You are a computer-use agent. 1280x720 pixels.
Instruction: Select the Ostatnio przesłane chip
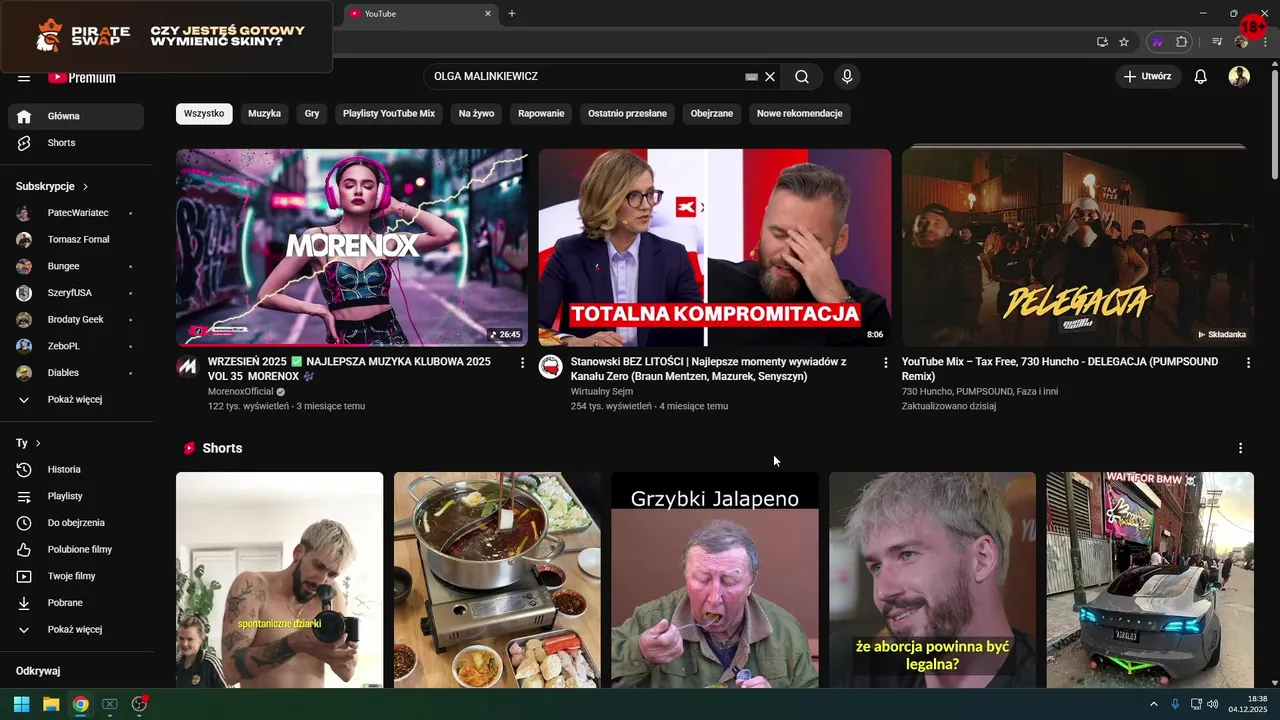(x=627, y=114)
